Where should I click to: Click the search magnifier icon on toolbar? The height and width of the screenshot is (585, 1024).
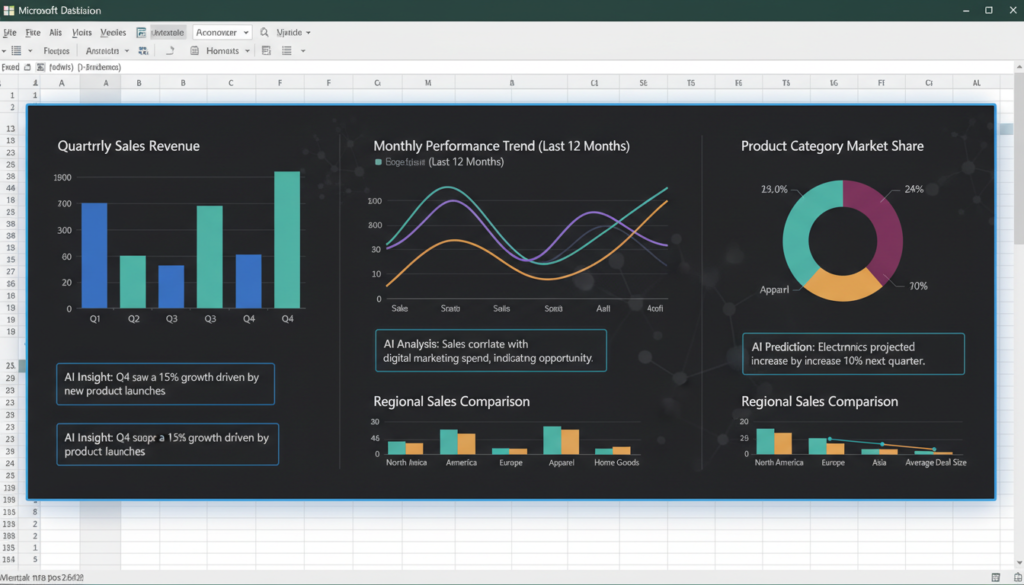pyautogui.click(x=264, y=32)
